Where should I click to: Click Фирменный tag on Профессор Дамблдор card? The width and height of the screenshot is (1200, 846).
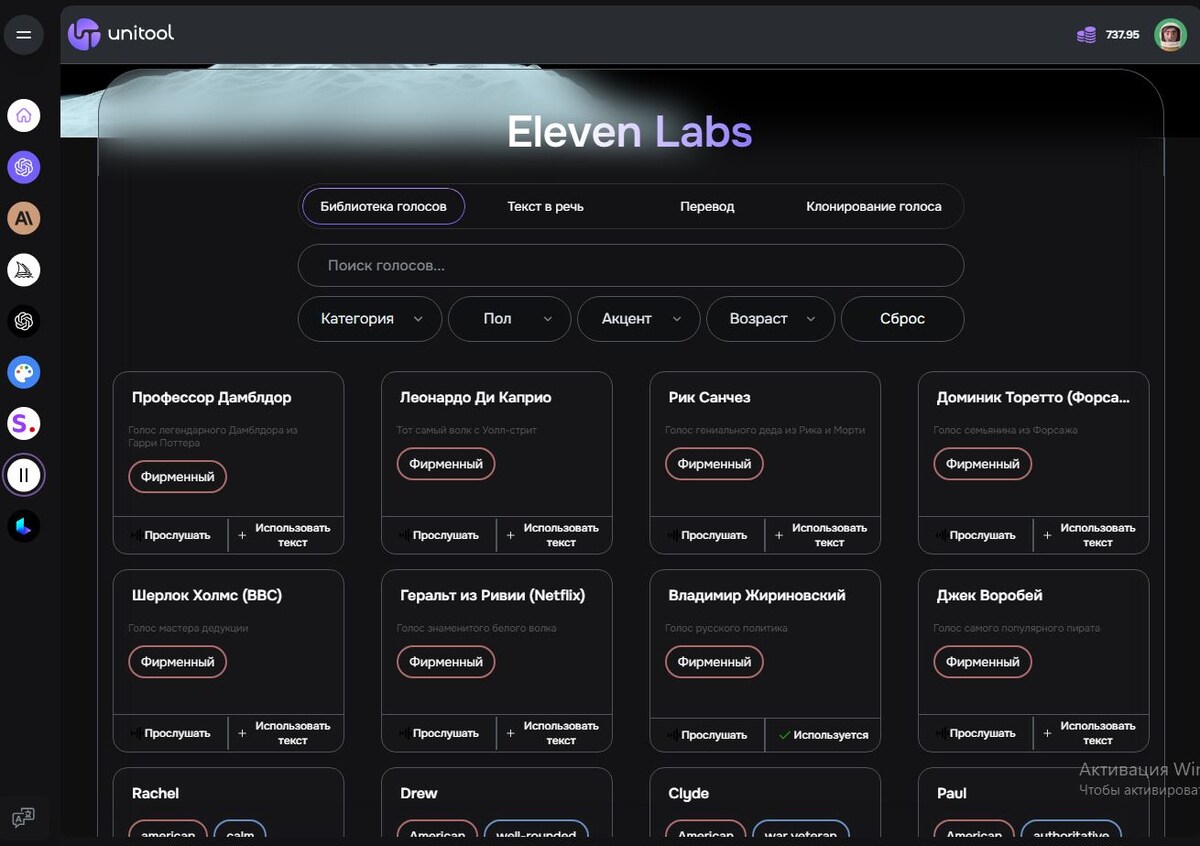click(178, 477)
